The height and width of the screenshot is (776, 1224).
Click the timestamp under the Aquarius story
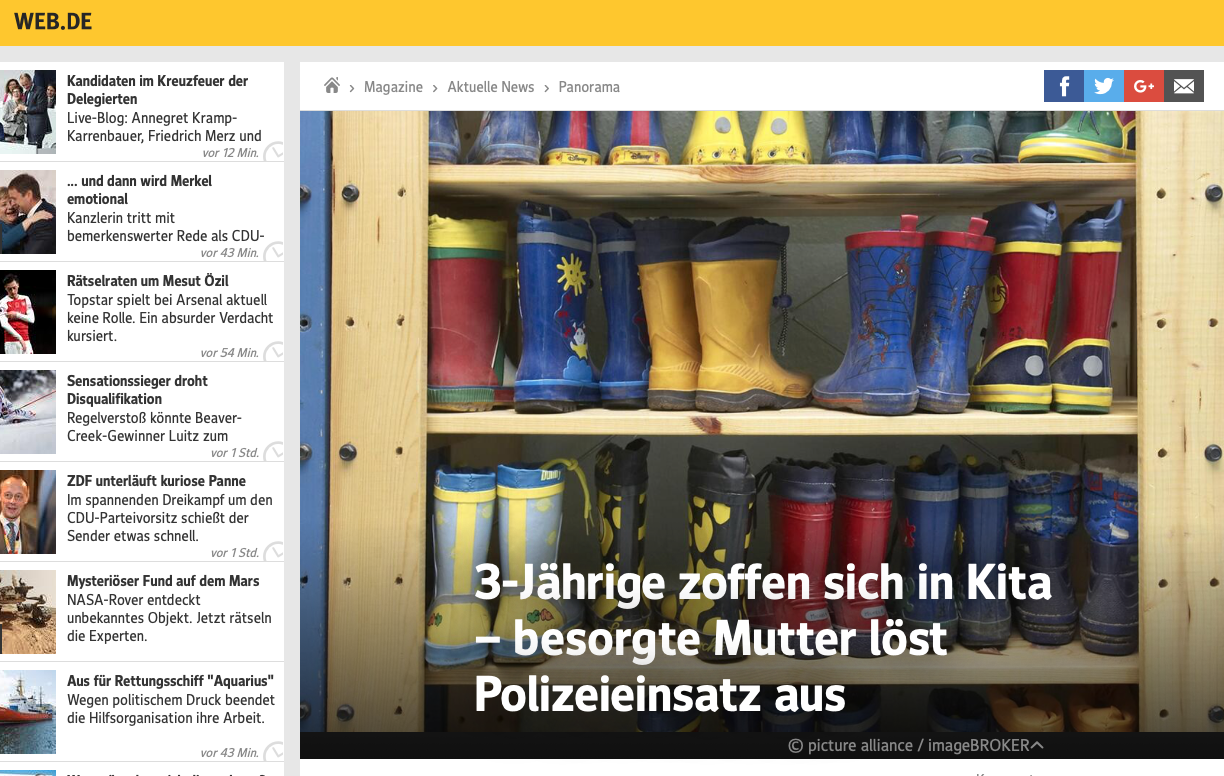(x=229, y=753)
